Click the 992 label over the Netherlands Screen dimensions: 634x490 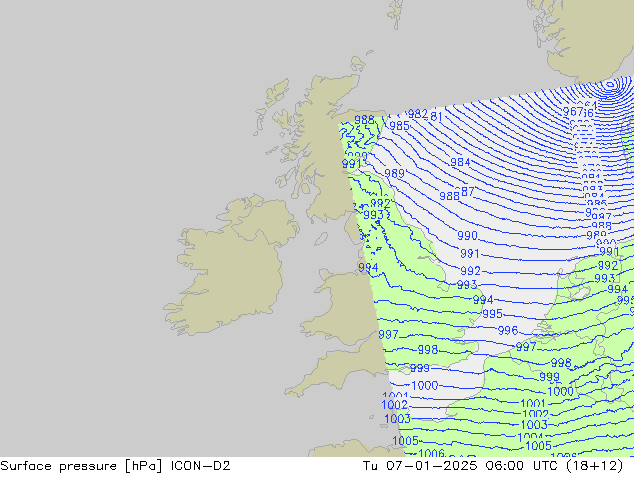[x=608, y=266]
